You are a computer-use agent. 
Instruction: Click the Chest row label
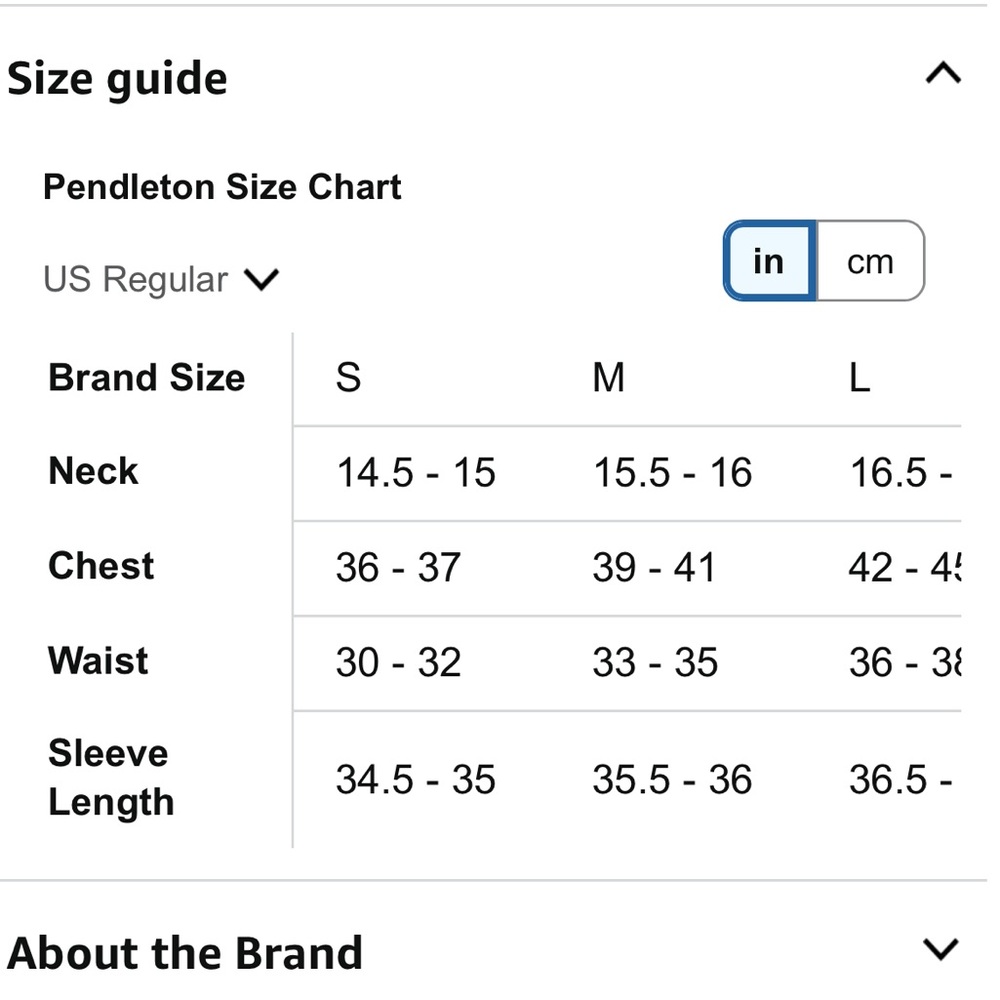click(100, 566)
